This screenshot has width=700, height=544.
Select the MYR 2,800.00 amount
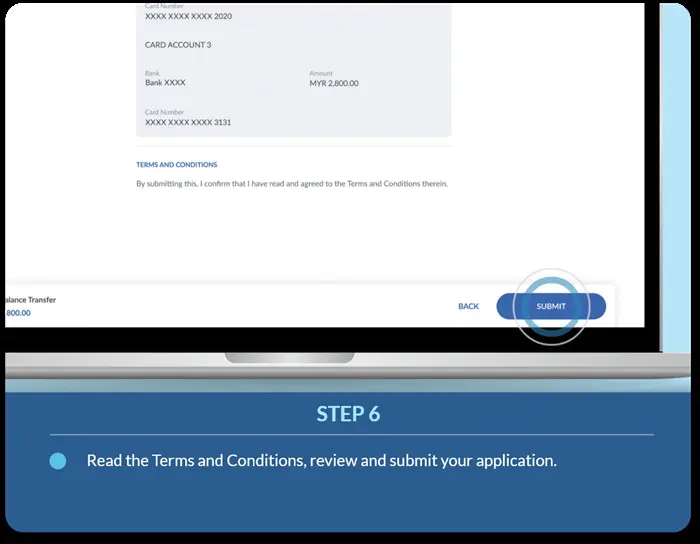click(334, 83)
